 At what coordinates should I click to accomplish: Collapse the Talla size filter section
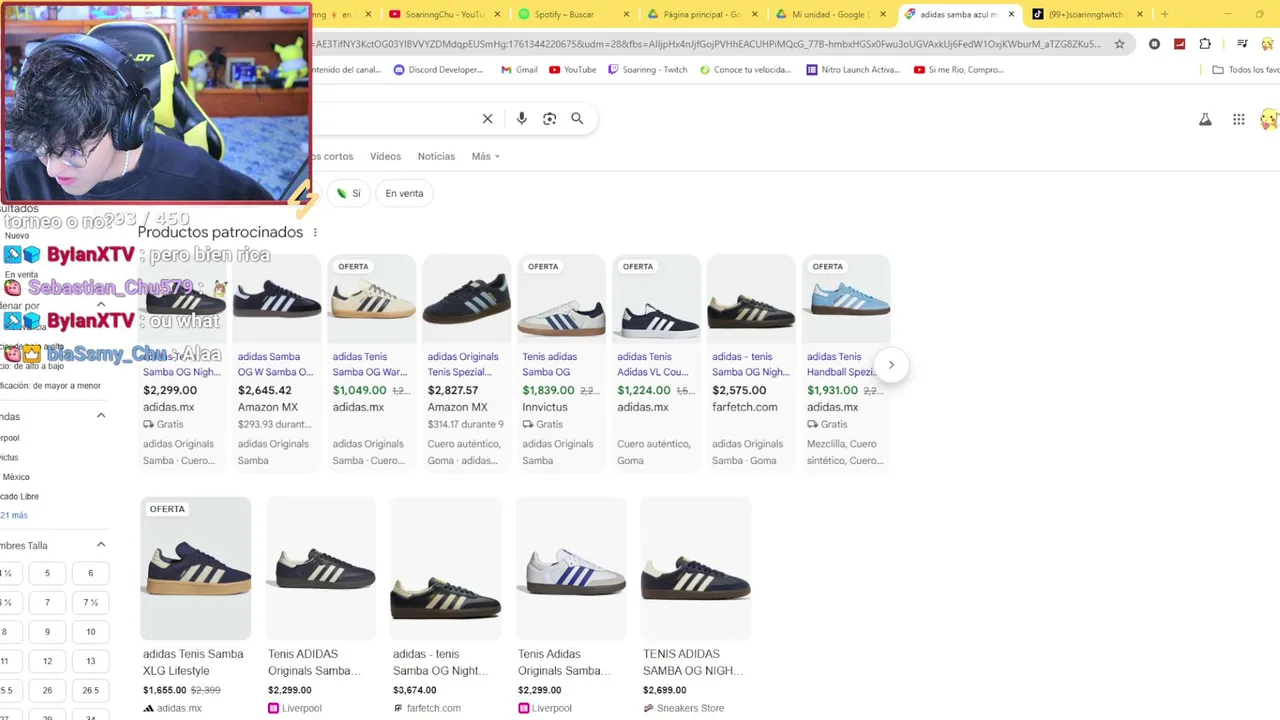click(x=101, y=545)
